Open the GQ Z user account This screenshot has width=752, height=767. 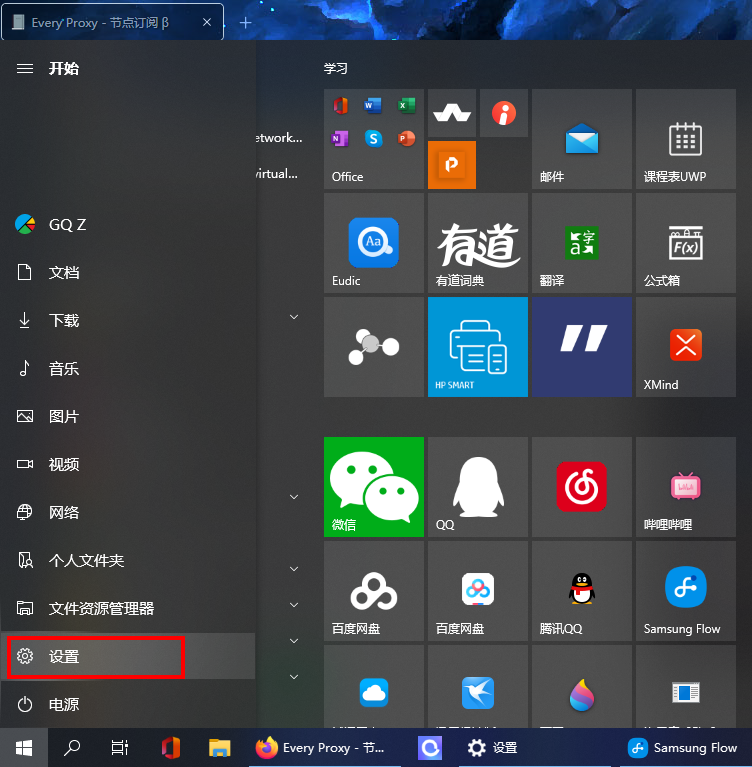tap(127, 225)
